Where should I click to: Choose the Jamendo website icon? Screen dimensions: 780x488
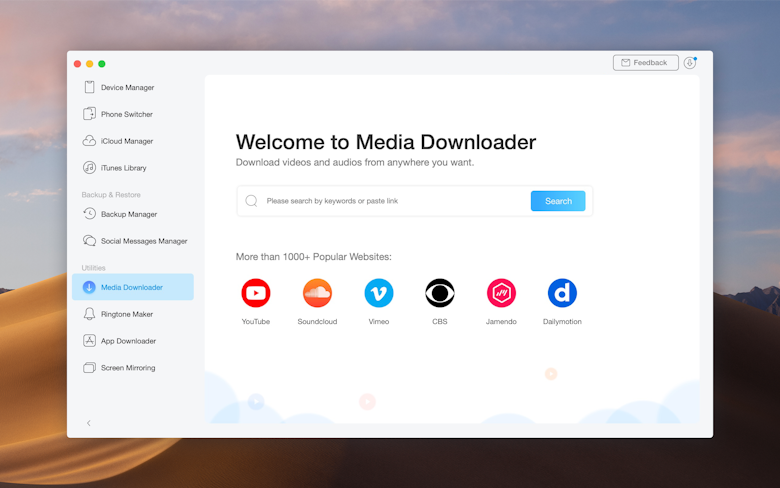tap(501, 293)
